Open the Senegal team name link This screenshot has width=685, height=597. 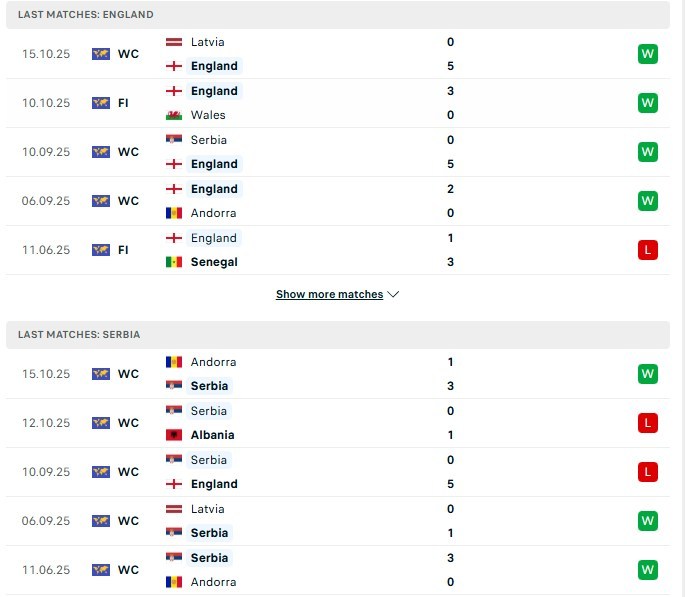pyautogui.click(x=216, y=262)
